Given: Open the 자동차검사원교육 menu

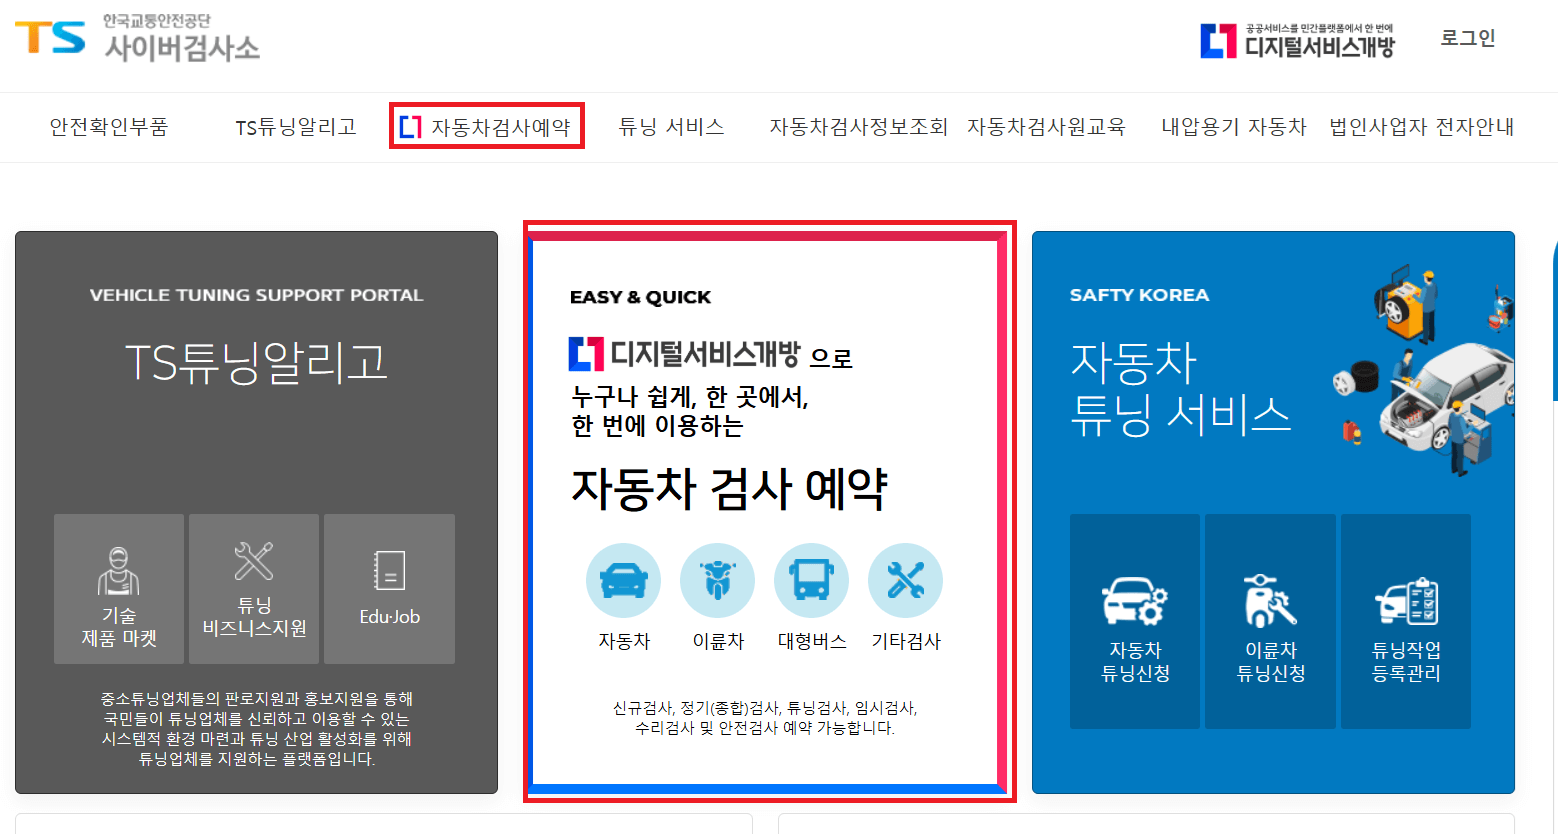Looking at the screenshot, I should [x=1046, y=127].
